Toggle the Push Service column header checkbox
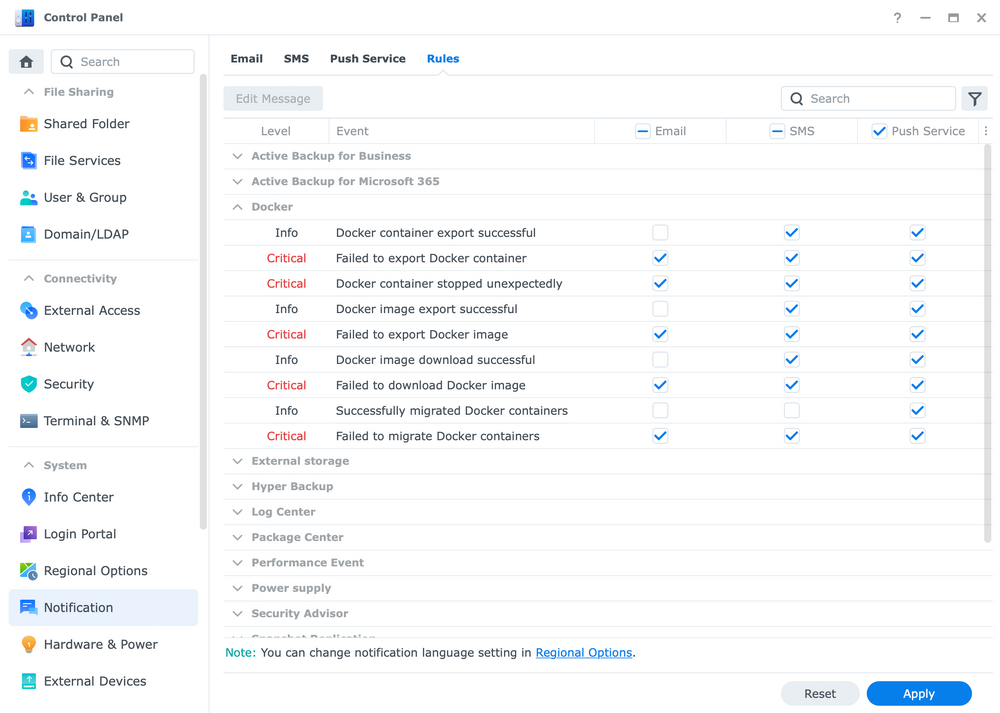1000x713 pixels. tap(879, 131)
